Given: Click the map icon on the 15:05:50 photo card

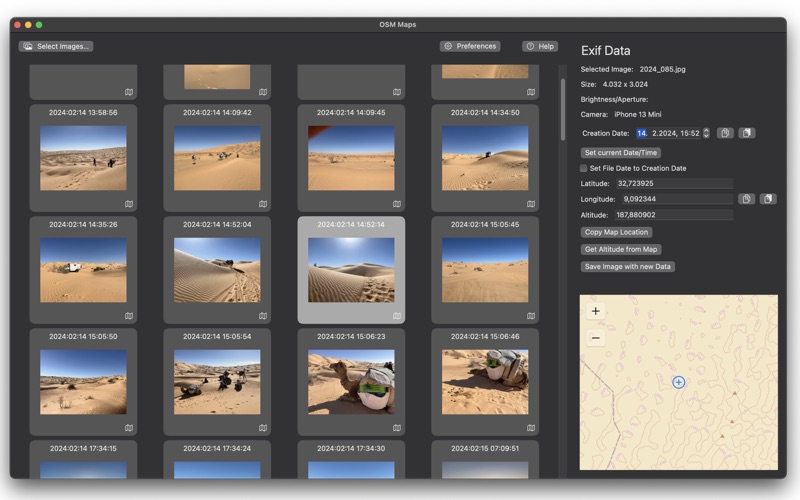Looking at the screenshot, I should tap(129, 428).
